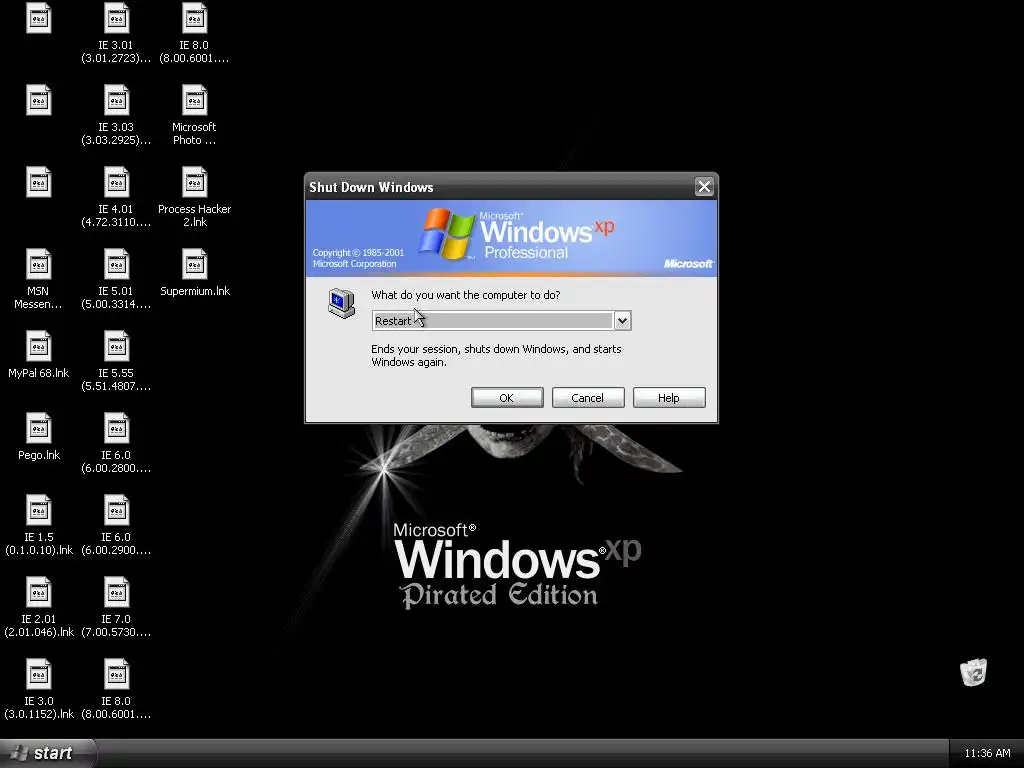Click the 11:36 AM taskbar clock

pos(987,753)
